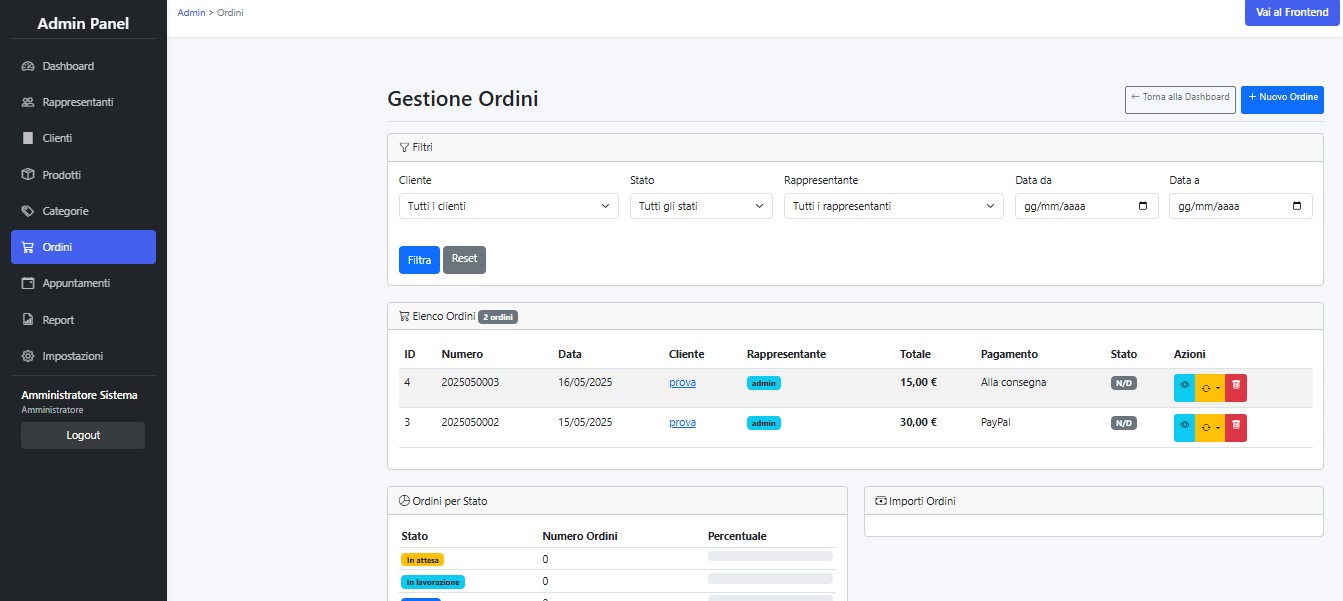Go to Dashboard in the sidebar

(x=68, y=66)
